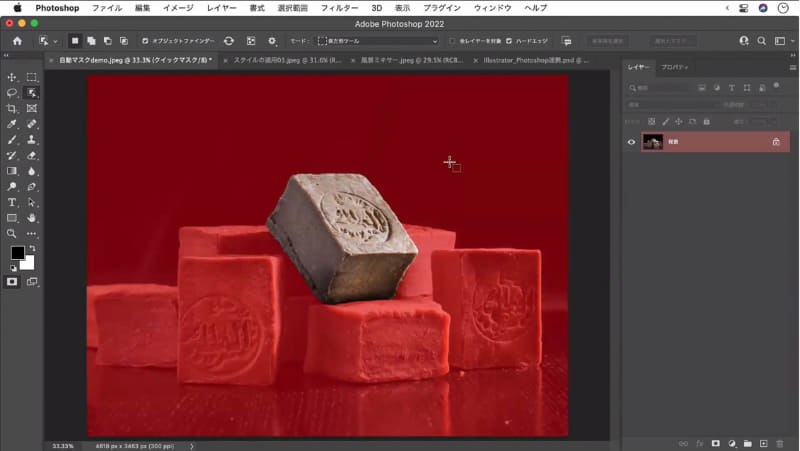The height and width of the screenshot is (451, 800).
Task: Toggle the Hard Edge checkbox
Action: click(x=509, y=41)
